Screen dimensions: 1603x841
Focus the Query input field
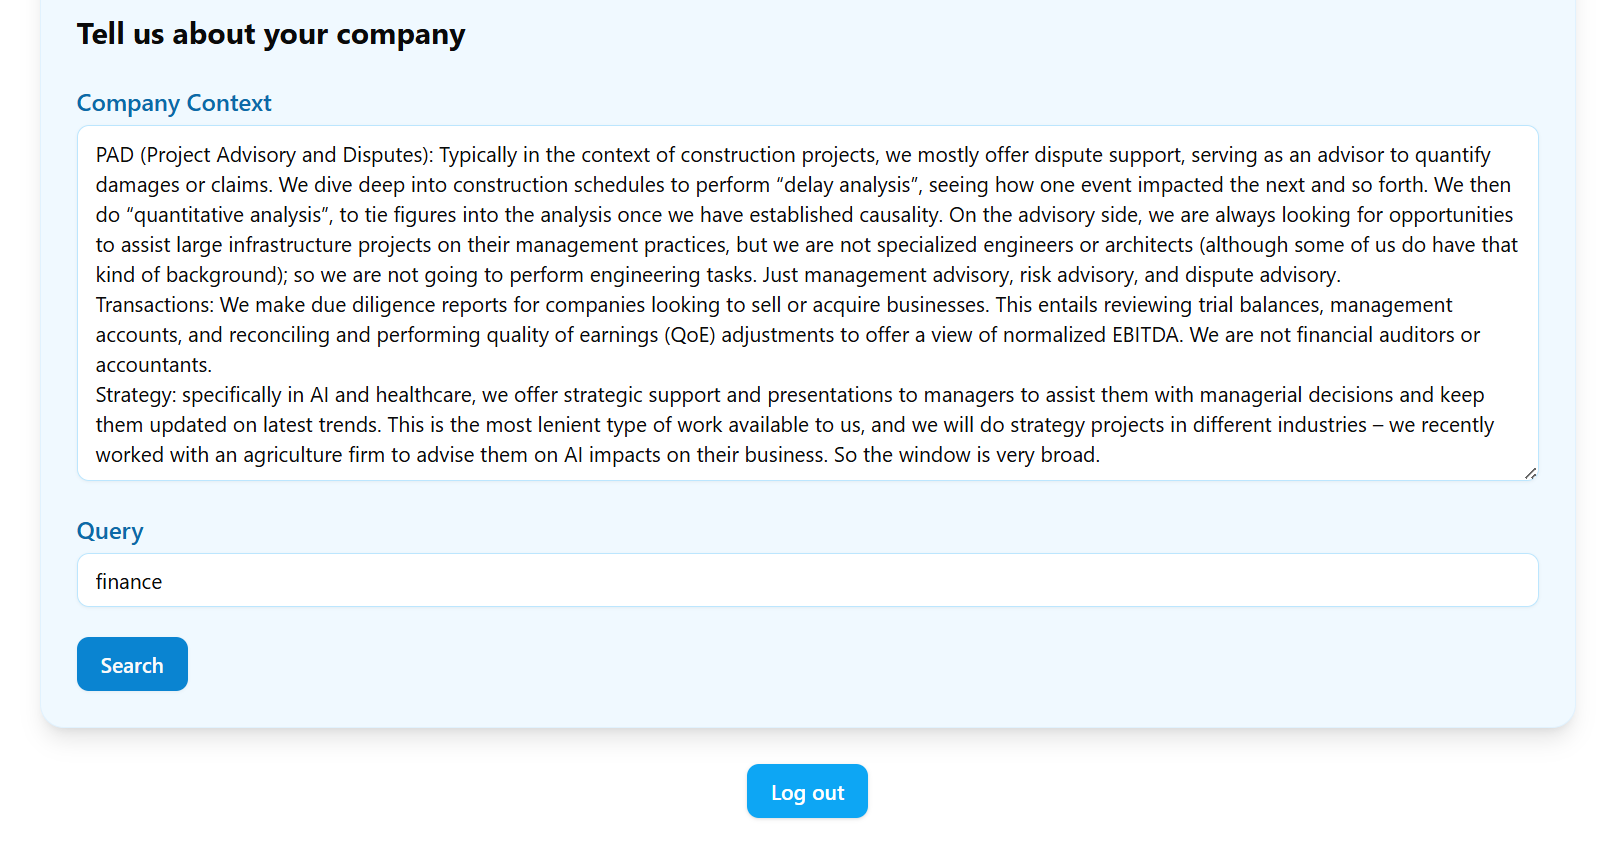point(806,581)
